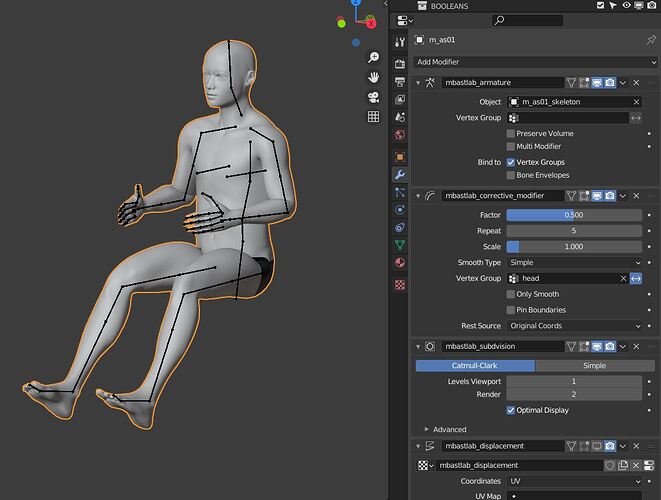
Task: Adjust the Scale 1.000 slider
Action: click(x=574, y=247)
